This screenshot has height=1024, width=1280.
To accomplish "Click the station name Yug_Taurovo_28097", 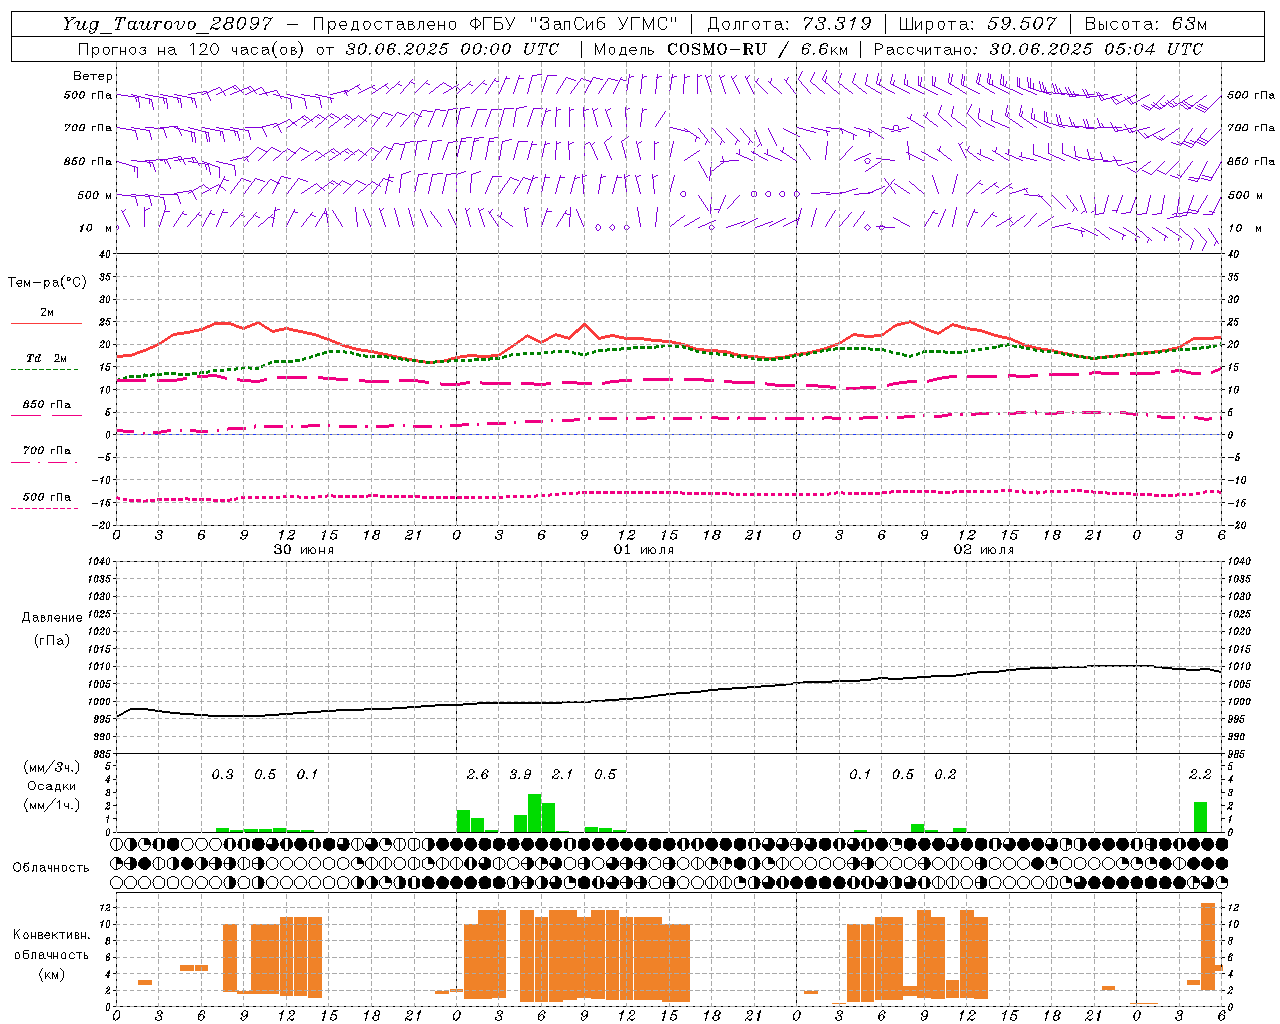I will coord(167,24).
